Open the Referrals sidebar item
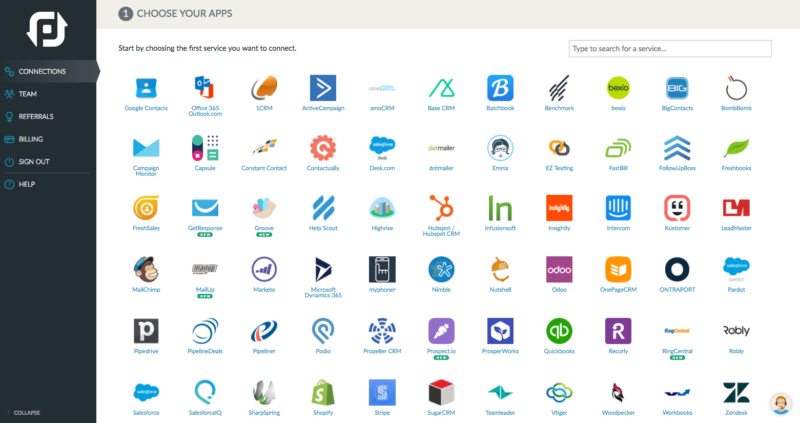The width and height of the screenshot is (800, 423). [36, 116]
